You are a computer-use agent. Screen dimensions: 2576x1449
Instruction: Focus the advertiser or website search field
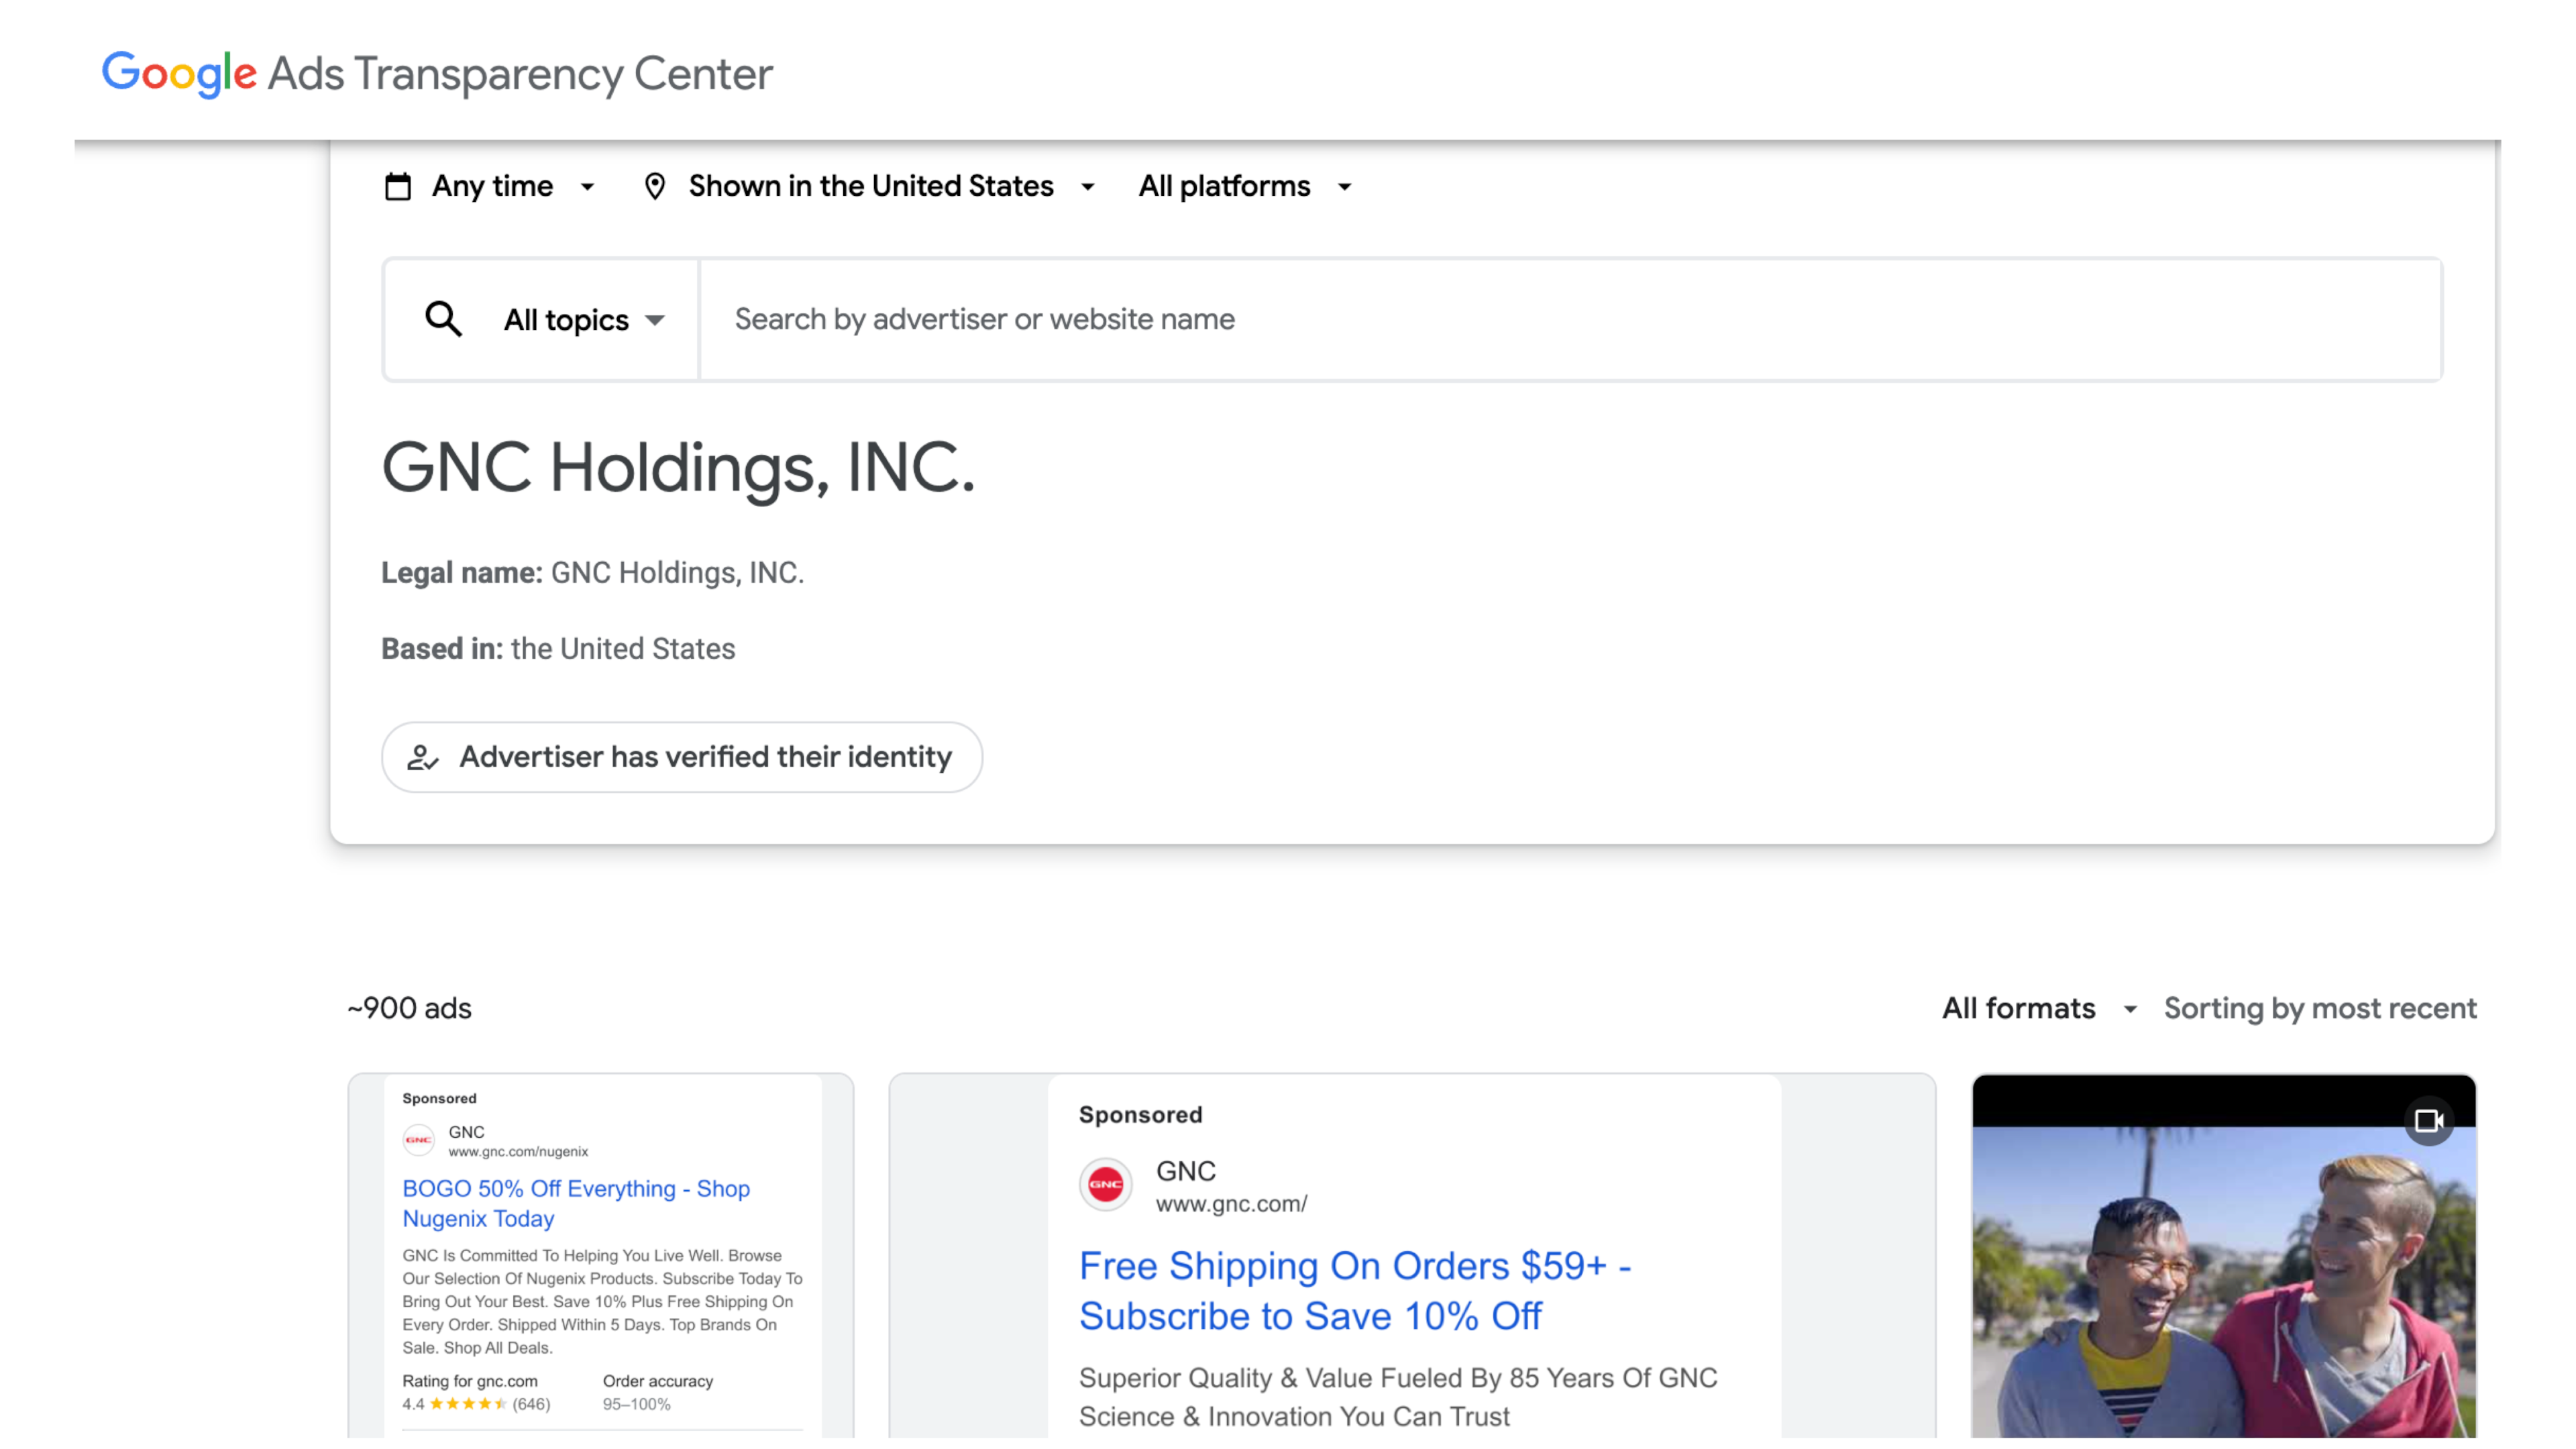[x=1570, y=320]
